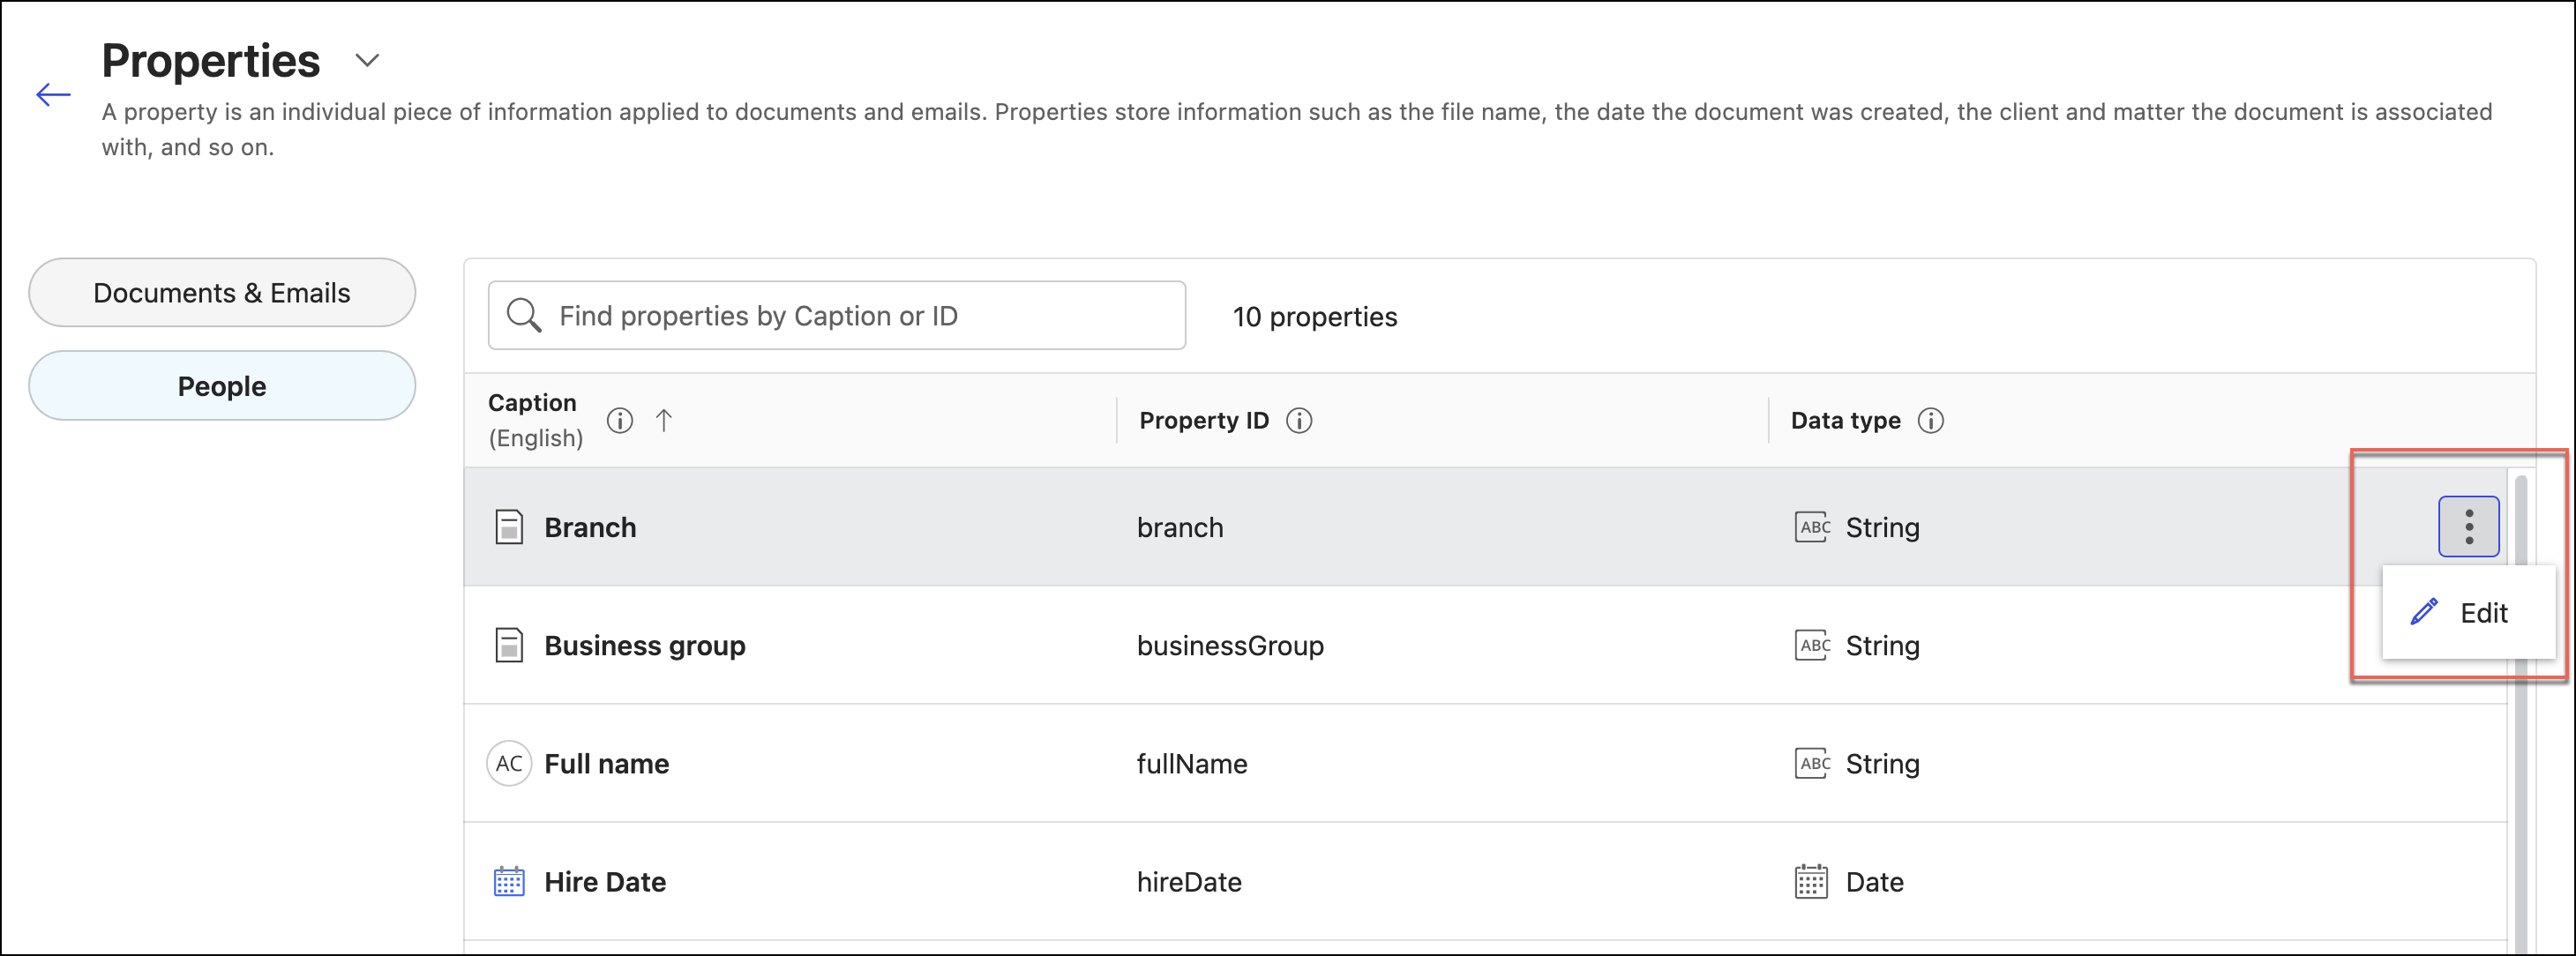Click the back arrow icon
Viewport: 2576px width, 956px height.
click(x=53, y=95)
